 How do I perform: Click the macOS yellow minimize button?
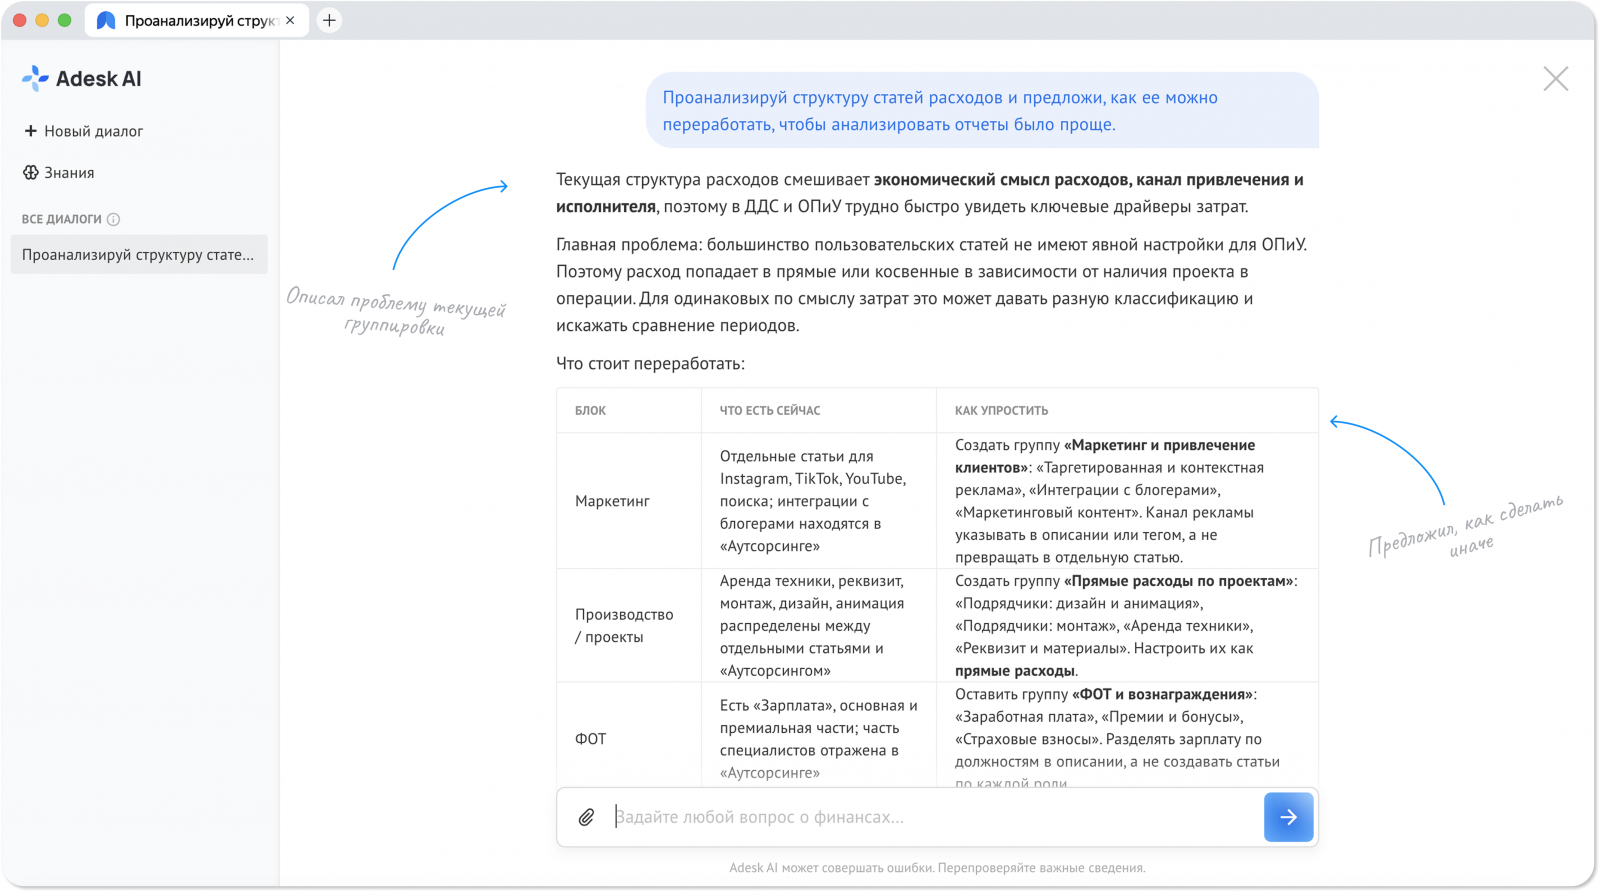click(x=42, y=20)
